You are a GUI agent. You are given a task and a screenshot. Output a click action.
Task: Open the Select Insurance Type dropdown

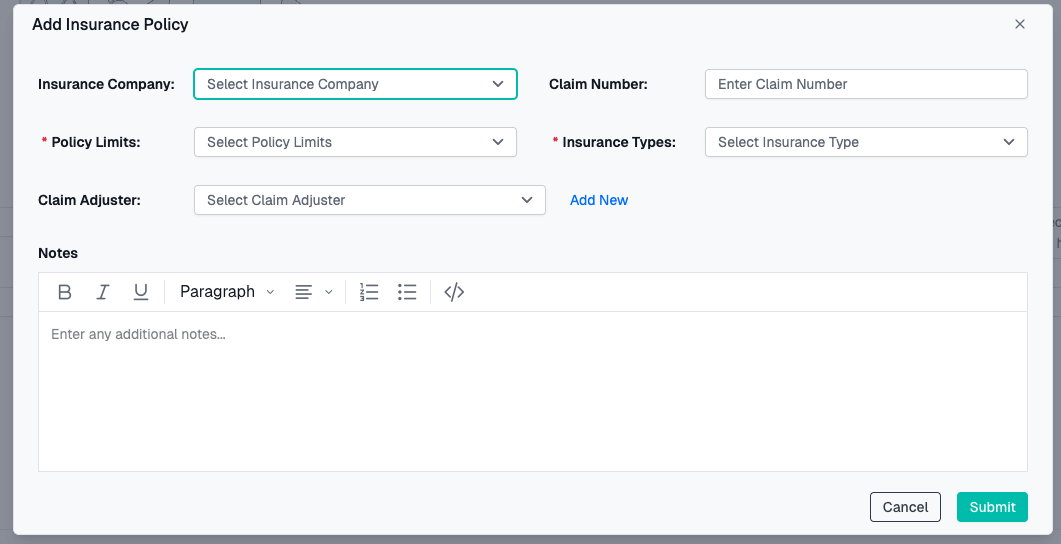(866, 142)
